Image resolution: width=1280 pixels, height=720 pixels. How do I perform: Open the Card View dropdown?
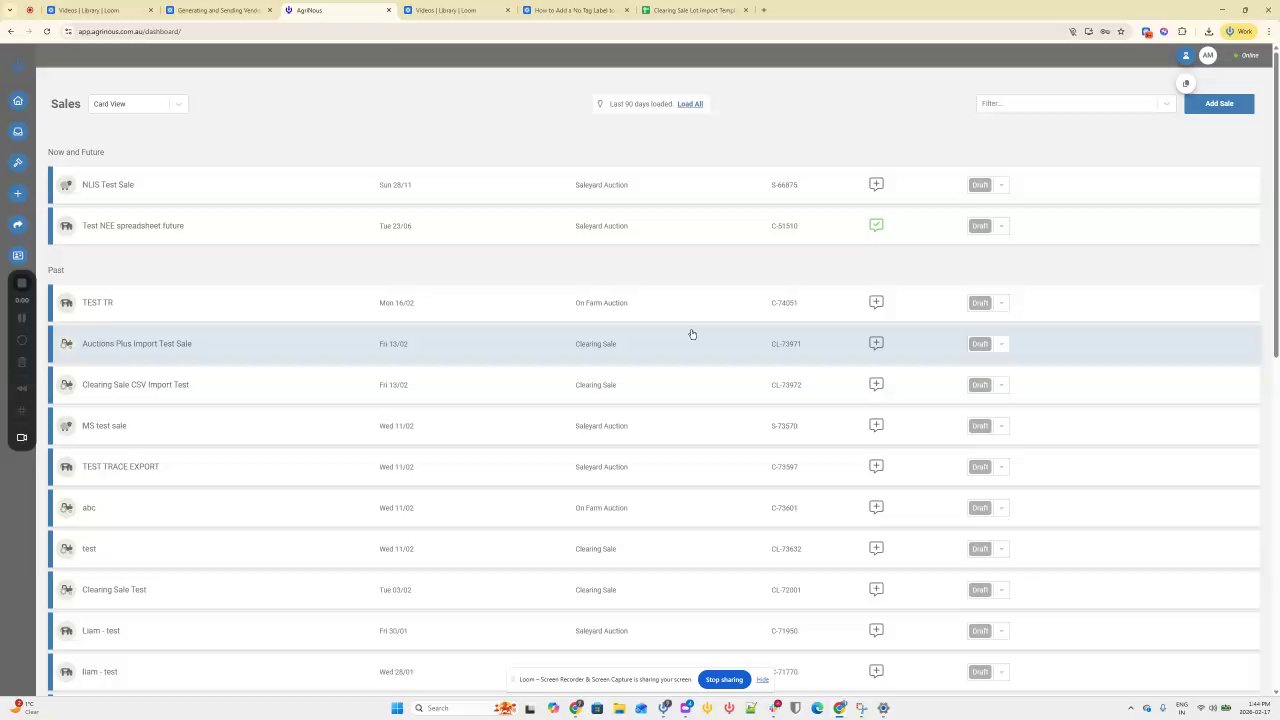pos(138,104)
